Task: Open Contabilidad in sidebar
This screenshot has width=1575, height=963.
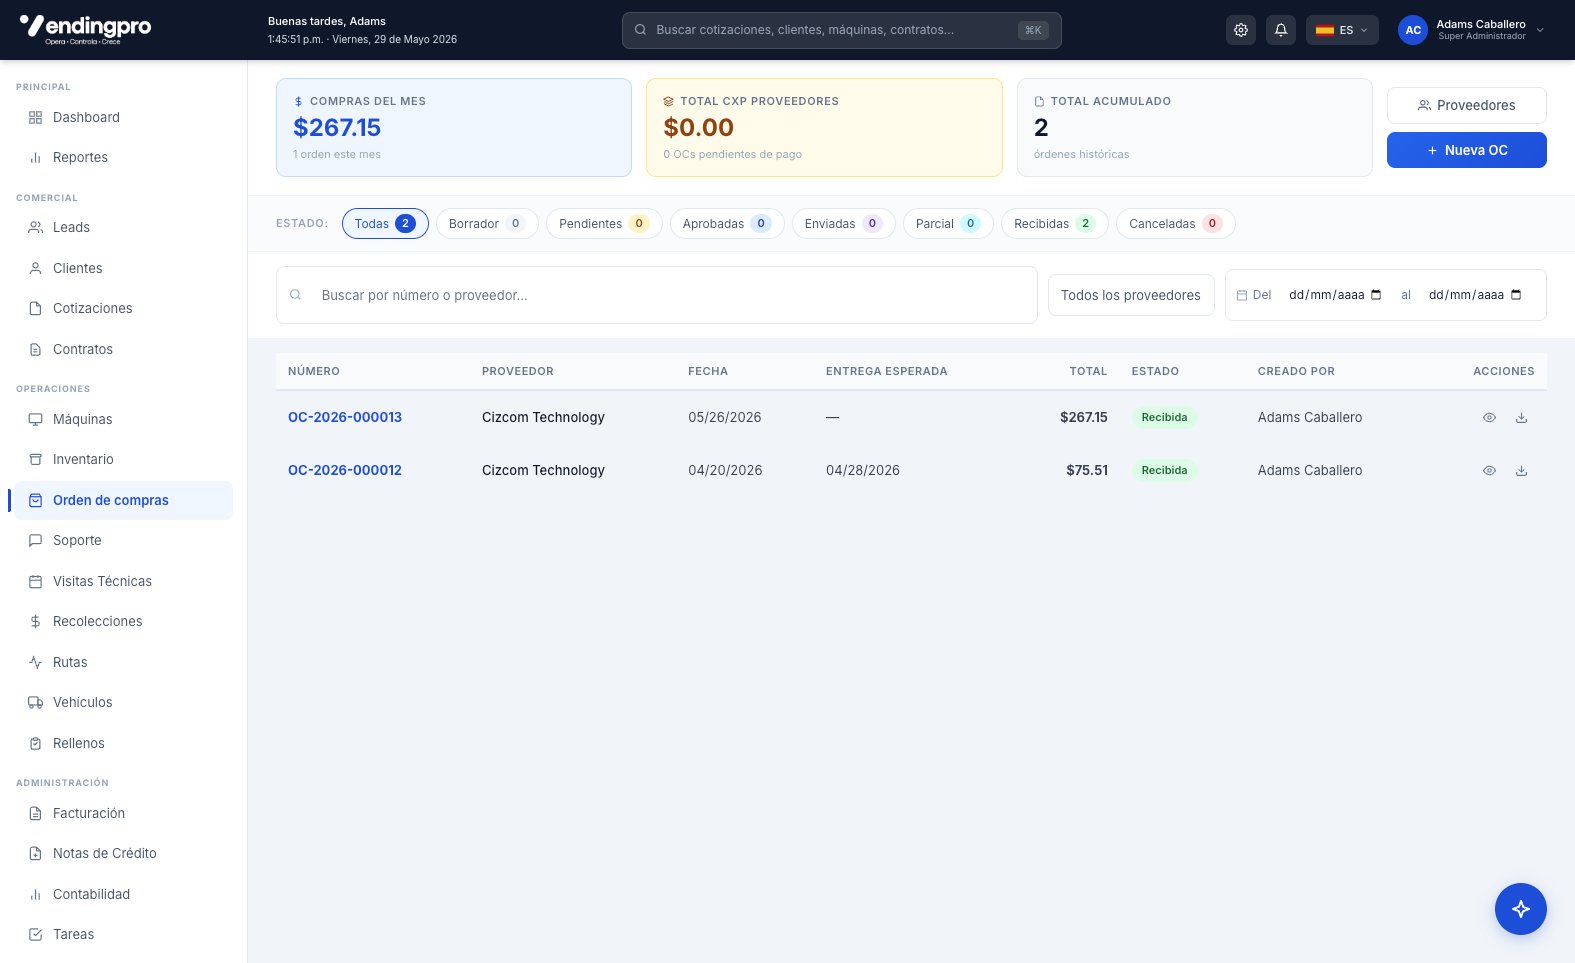Action: (124, 895)
